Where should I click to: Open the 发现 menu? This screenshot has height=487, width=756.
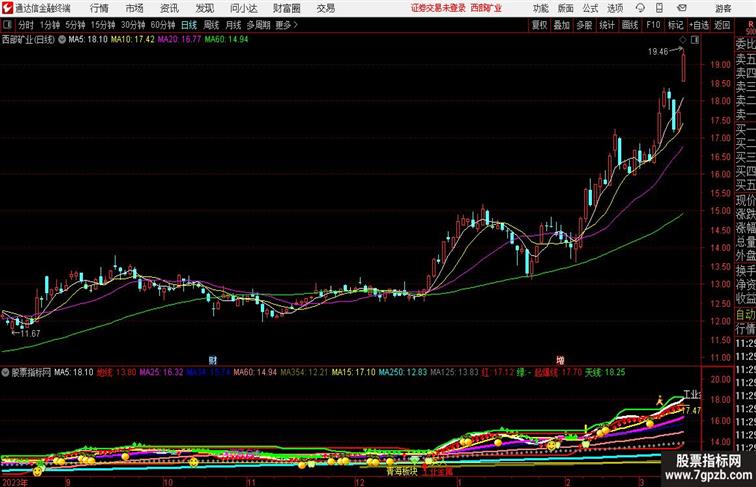click(204, 8)
